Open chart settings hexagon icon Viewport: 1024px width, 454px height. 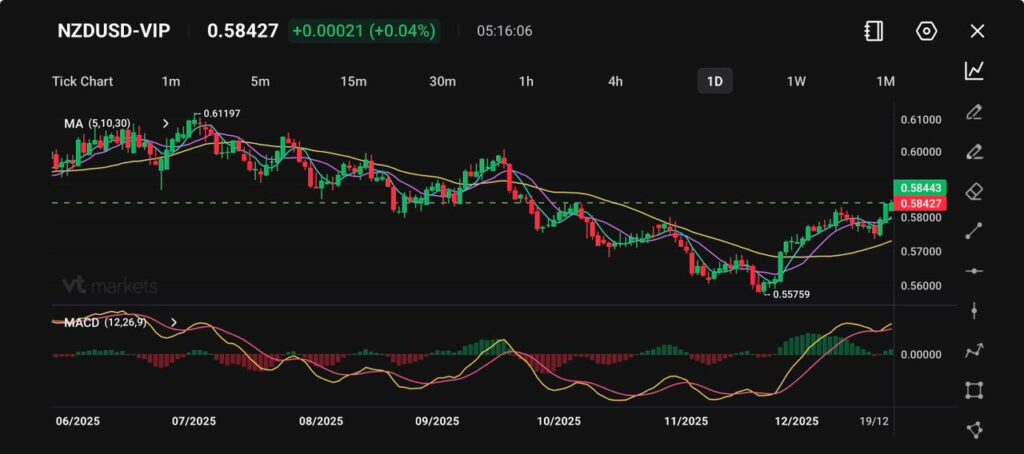point(926,31)
